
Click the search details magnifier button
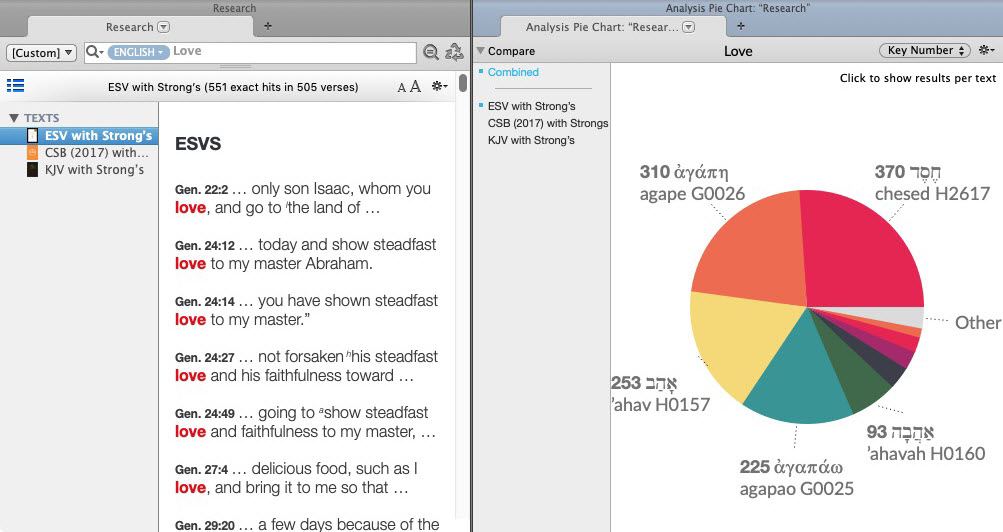point(431,52)
